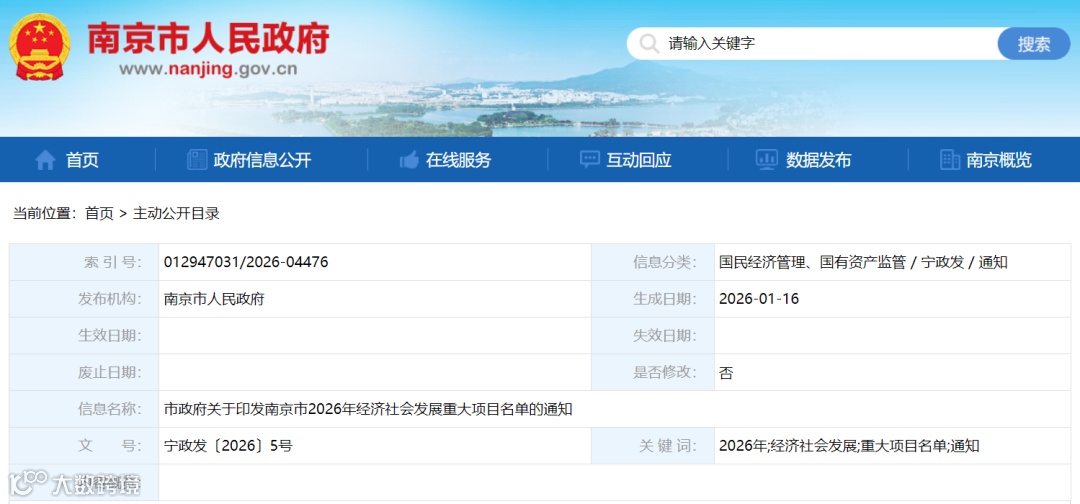Screen dimensions: 1080x504
Task: Click the 主动公开目录 breadcrumb link
Action: pyautogui.click(x=176, y=213)
